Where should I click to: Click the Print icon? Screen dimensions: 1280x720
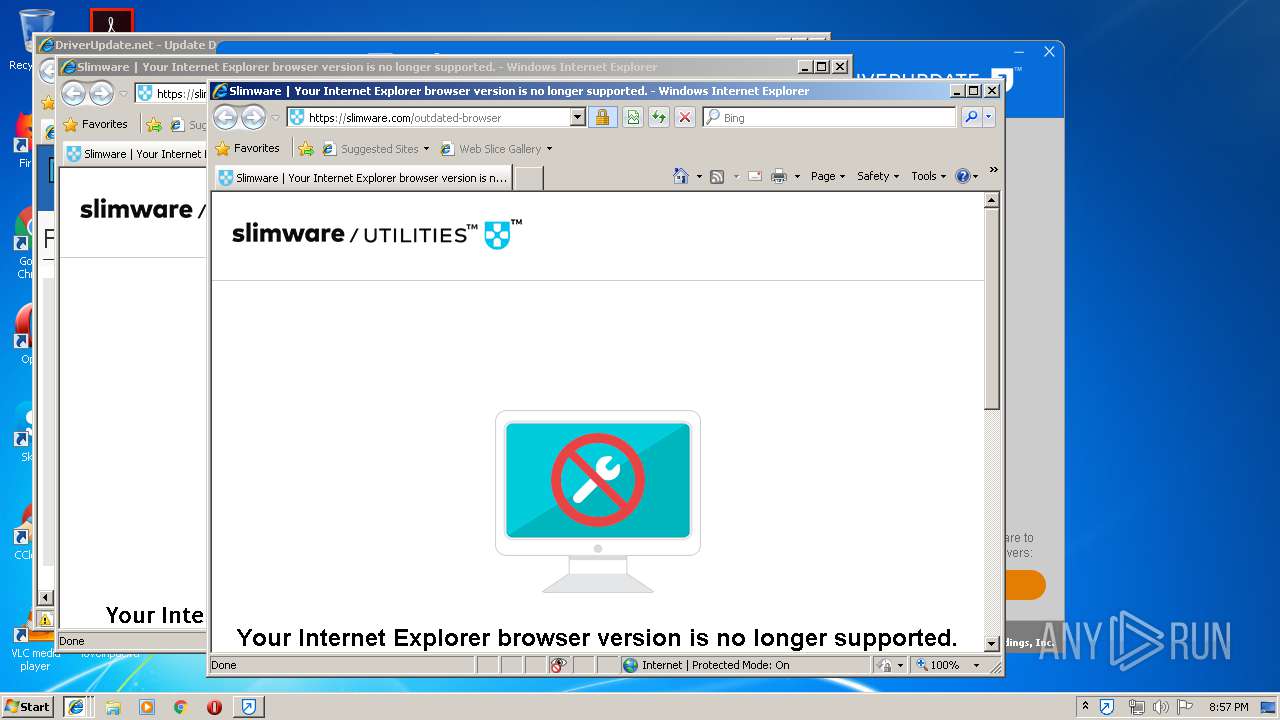pyautogui.click(x=779, y=176)
